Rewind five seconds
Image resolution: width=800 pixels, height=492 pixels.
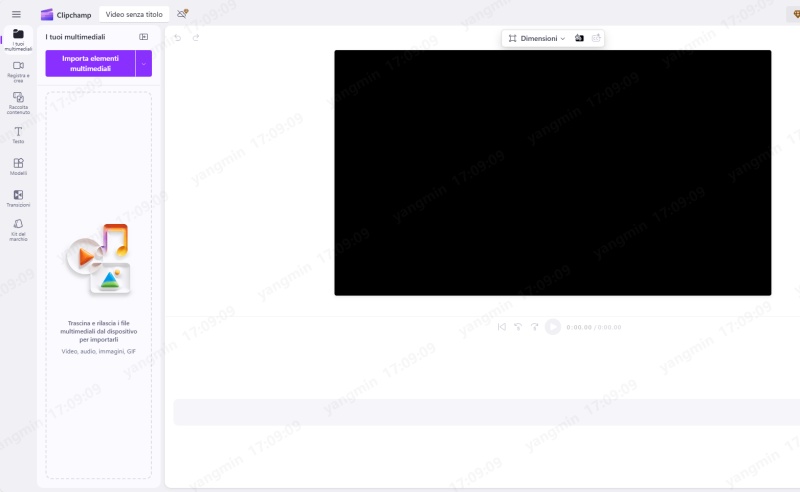pyautogui.click(x=518, y=327)
